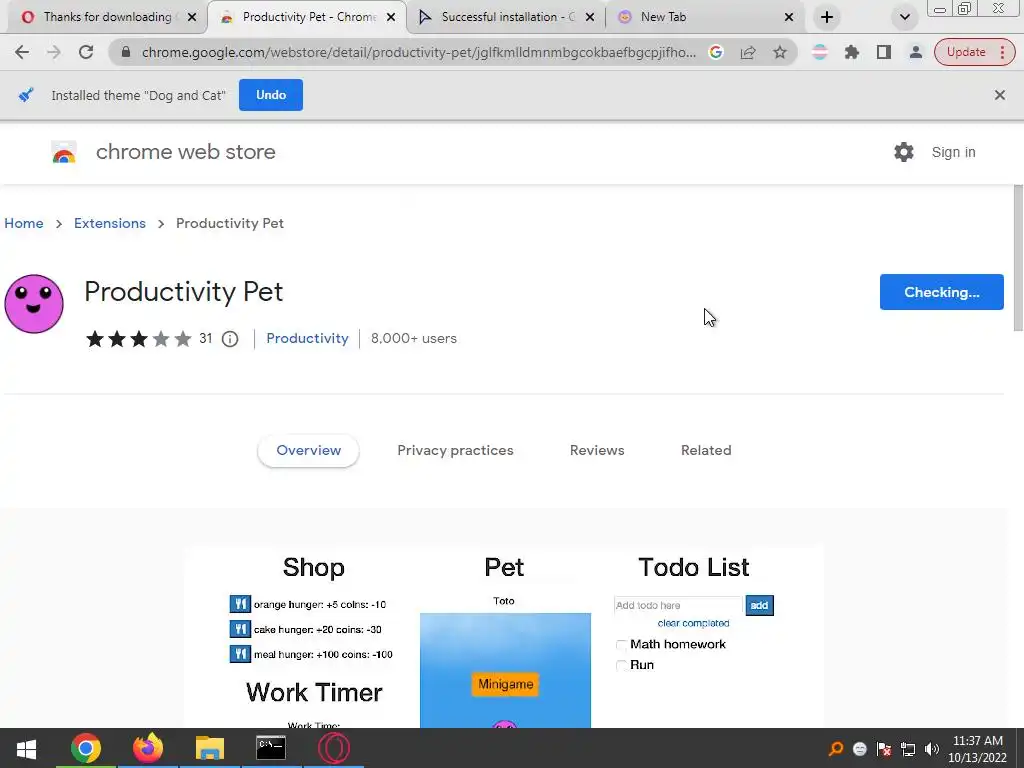
Task: Click the volume speaker tray icon
Action: (x=932, y=749)
